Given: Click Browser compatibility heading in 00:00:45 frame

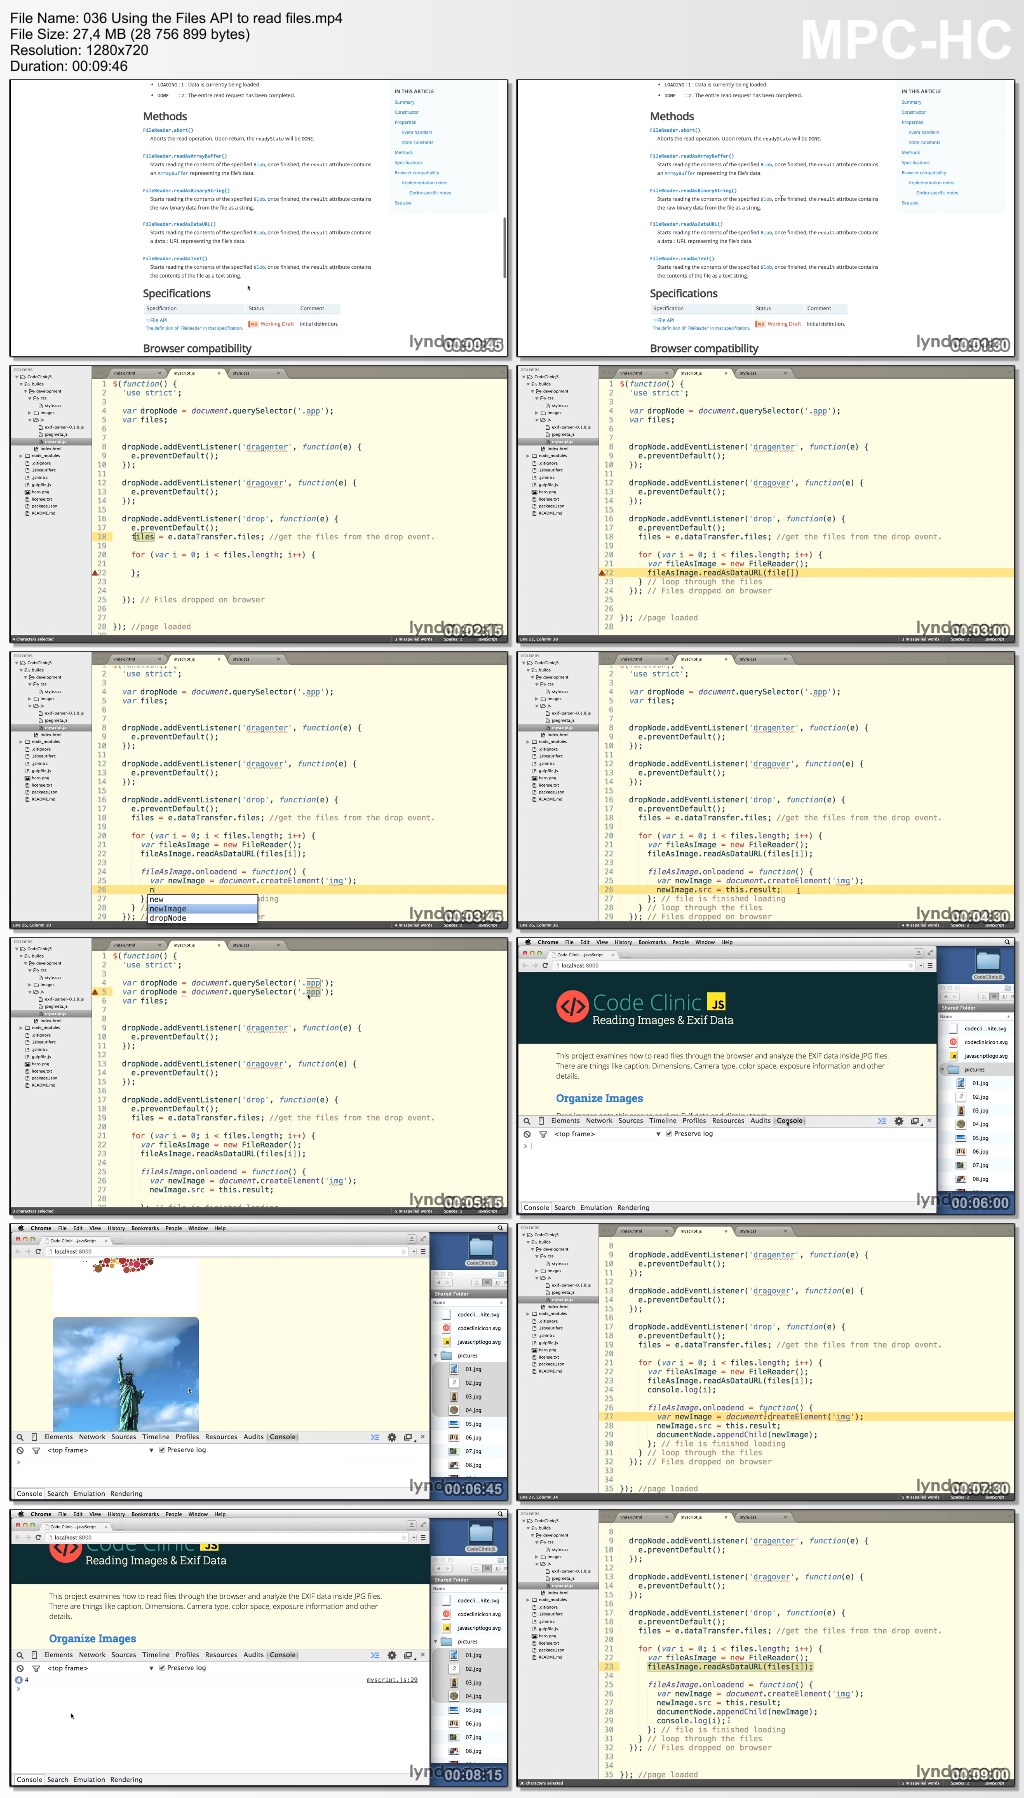Looking at the screenshot, I should [x=197, y=349].
